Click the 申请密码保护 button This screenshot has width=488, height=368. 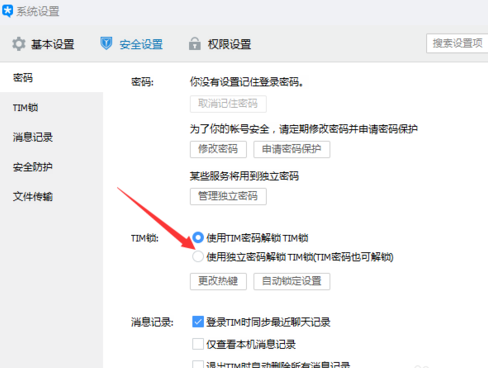tap(292, 149)
